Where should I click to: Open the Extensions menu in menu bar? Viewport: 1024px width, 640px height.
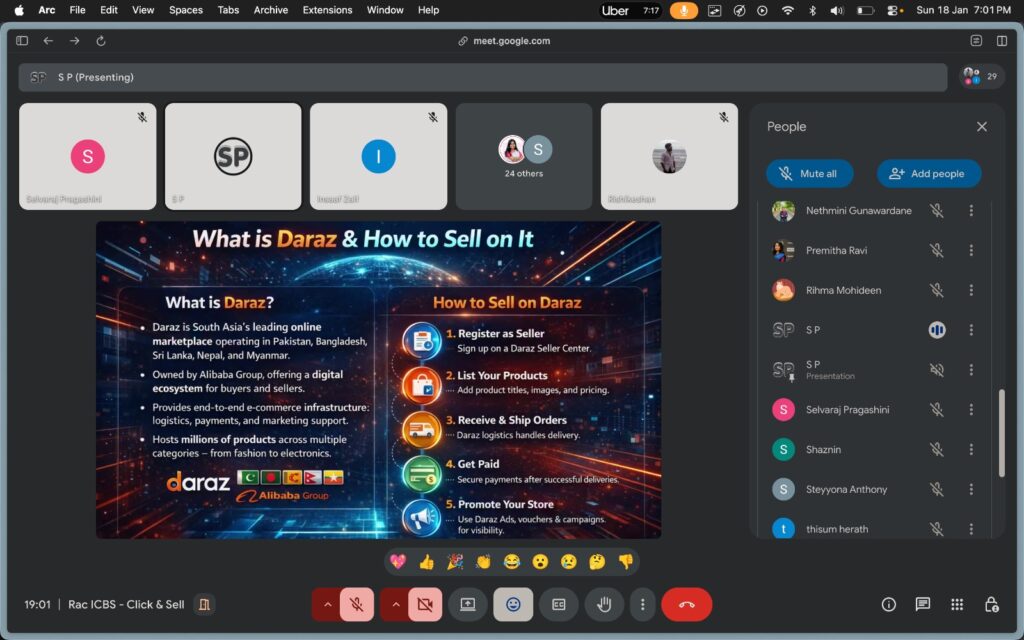(x=328, y=10)
